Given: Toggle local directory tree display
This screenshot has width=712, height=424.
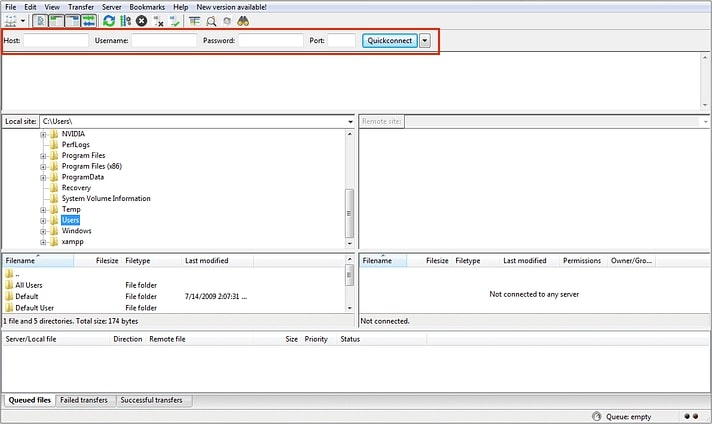Looking at the screenshot, I should pos(56,21).
